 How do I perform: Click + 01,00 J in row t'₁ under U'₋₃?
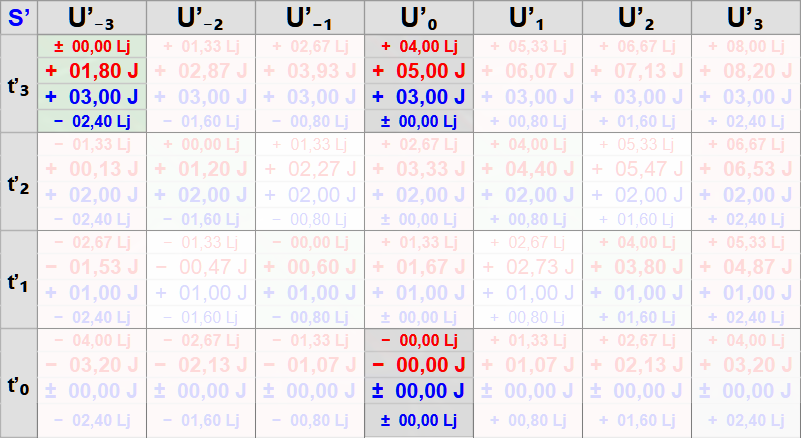click(x=92, y=293)
